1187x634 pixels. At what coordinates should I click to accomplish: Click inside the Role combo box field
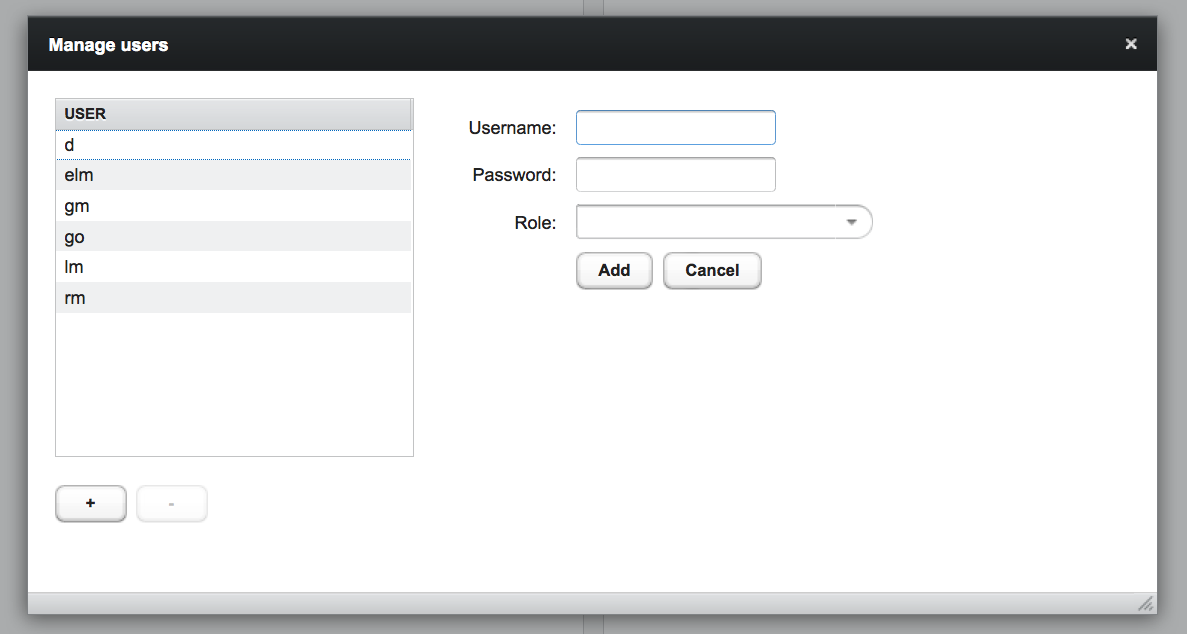click(x=706, y=222)
